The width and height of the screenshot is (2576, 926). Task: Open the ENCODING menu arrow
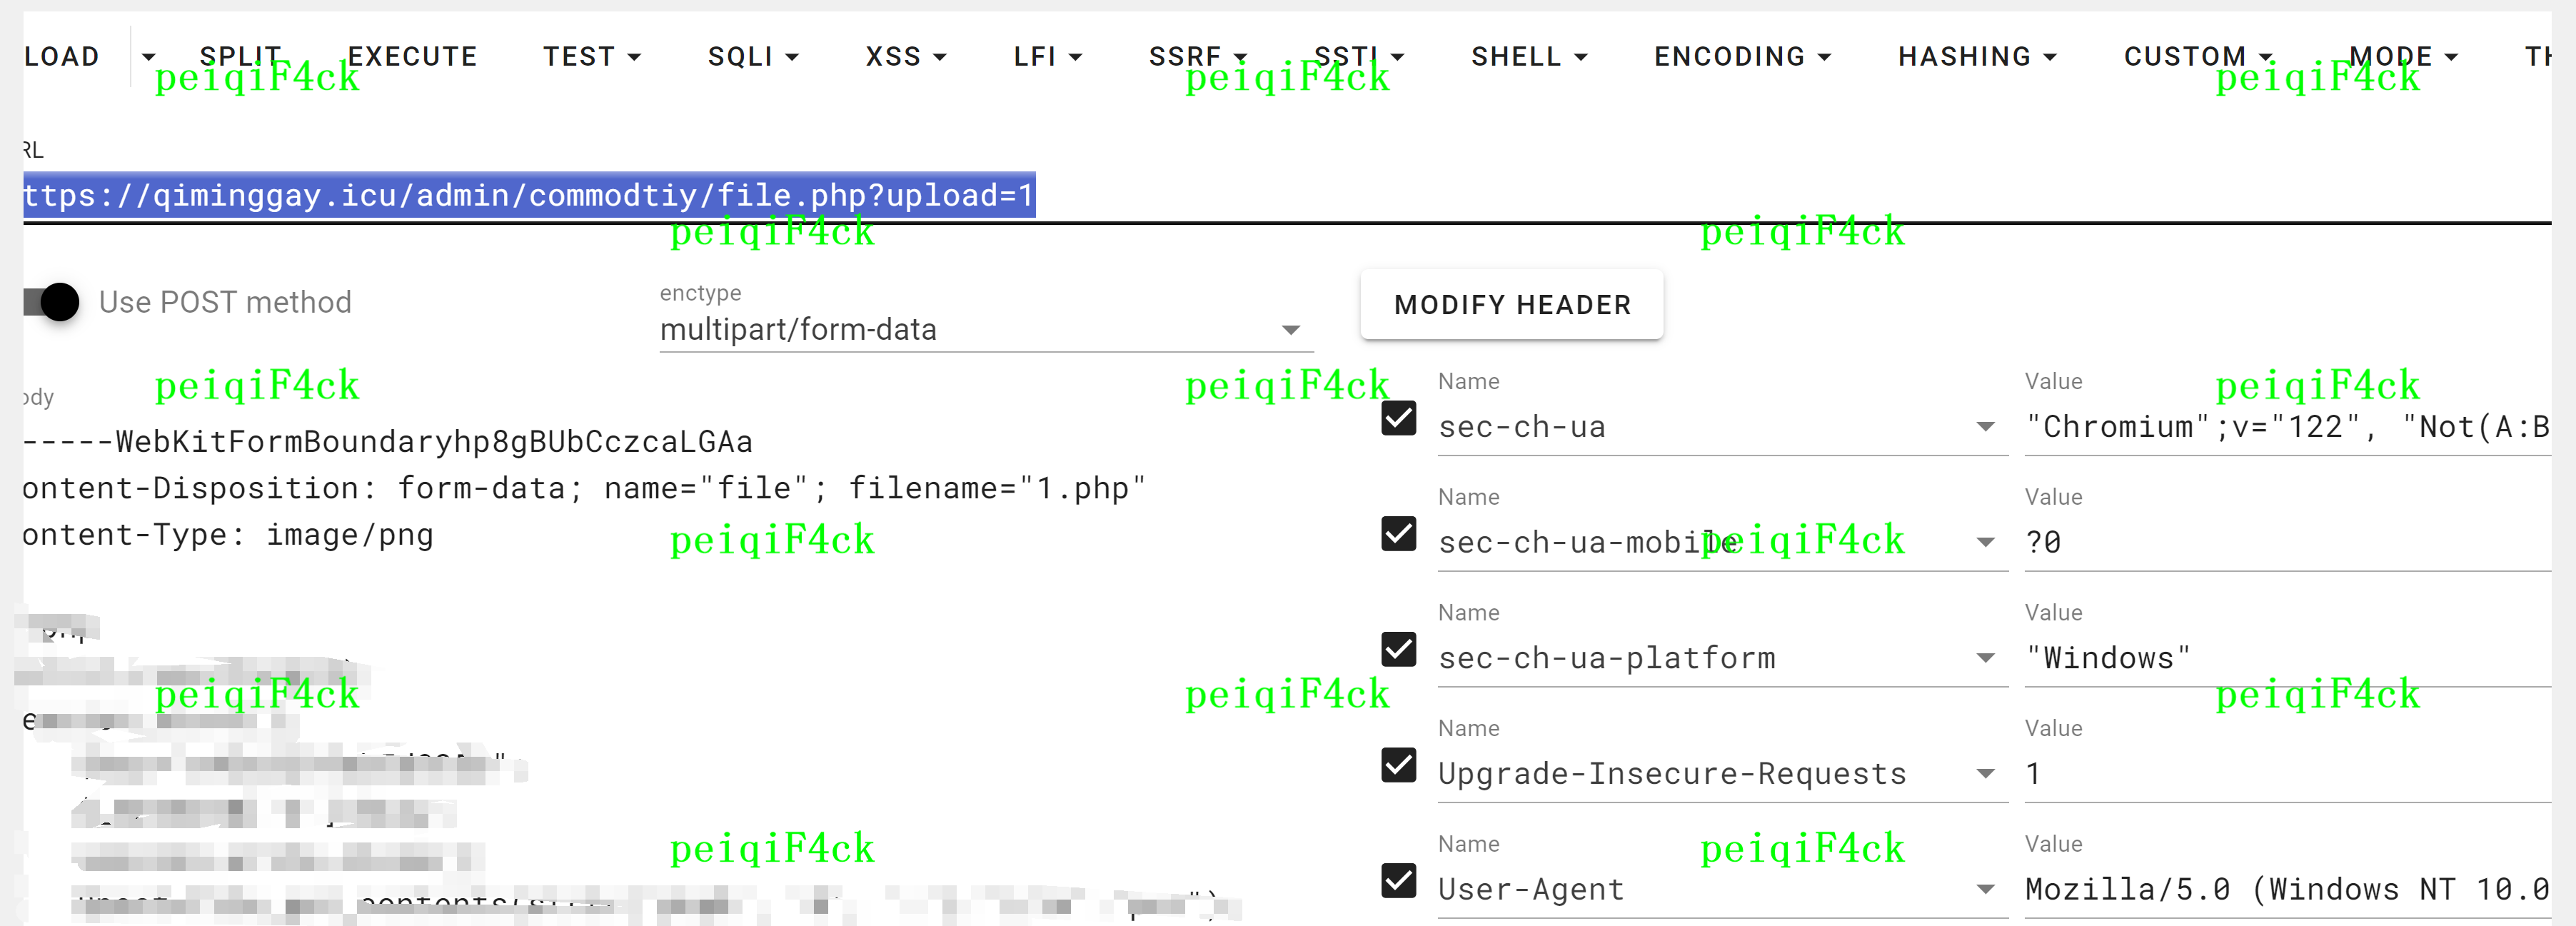click(x=1824, y=57)
